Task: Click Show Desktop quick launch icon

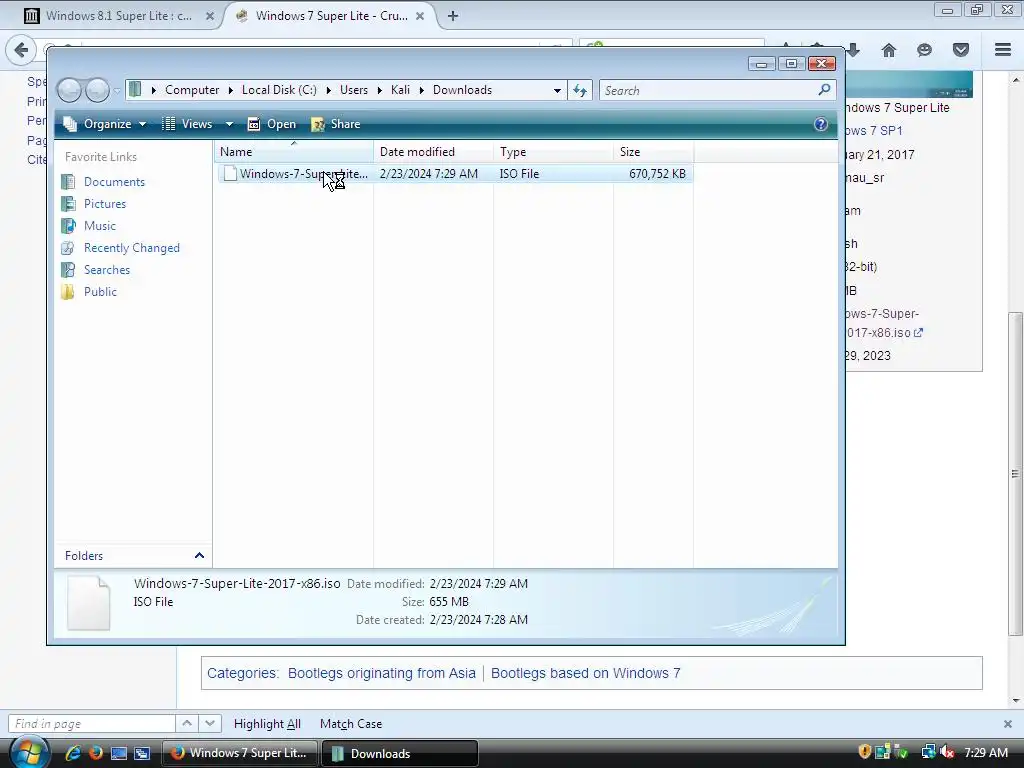Action: 119,753
